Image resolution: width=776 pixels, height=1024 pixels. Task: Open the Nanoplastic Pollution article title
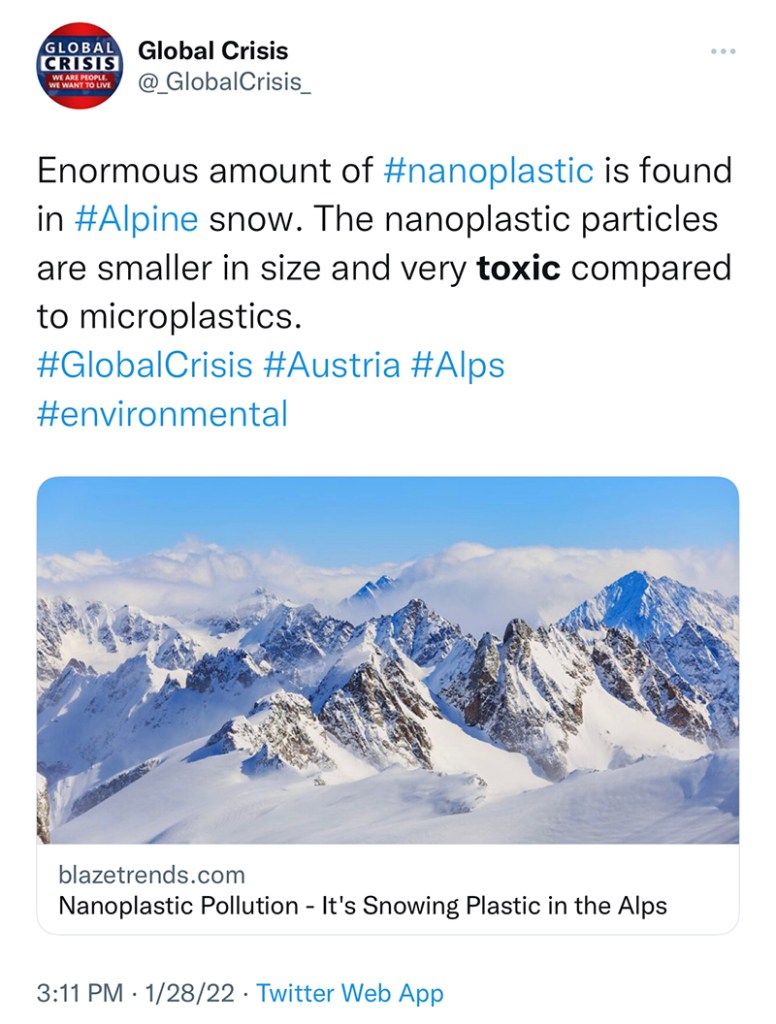tap(362, 907)
